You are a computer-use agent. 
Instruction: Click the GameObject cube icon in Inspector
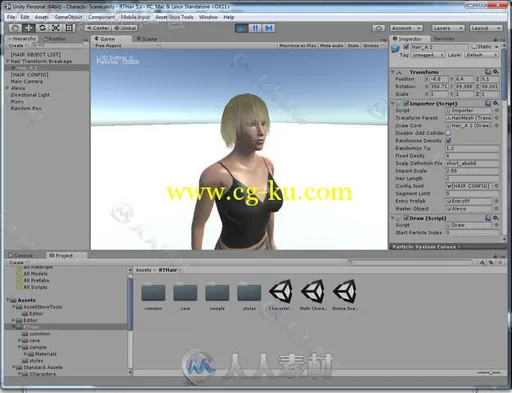(395, 49)
